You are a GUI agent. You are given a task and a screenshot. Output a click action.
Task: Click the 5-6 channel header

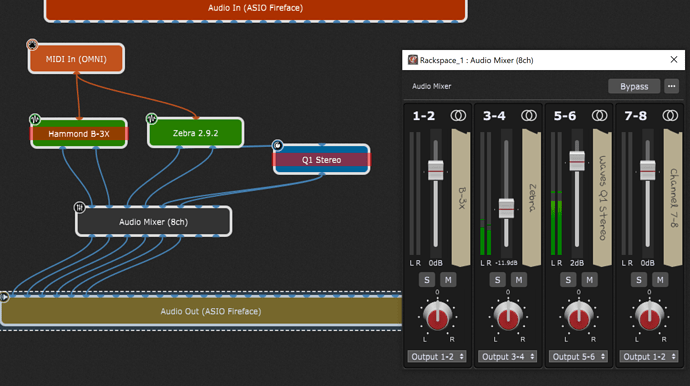coord(565,116)
